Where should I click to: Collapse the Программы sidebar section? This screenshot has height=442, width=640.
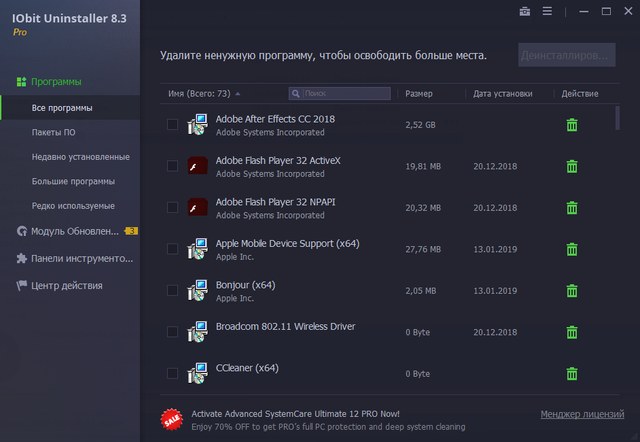[x=56, y=82]
